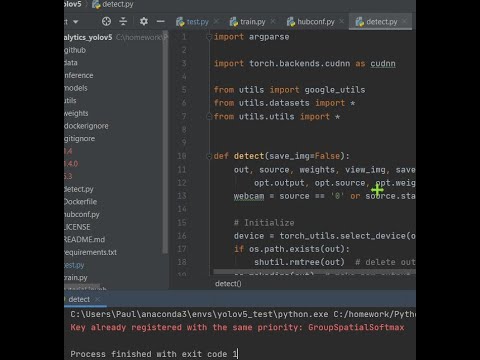Select train.py in the project tree
This screenshot has width=480, height=360.
click(x=76, y=278)
